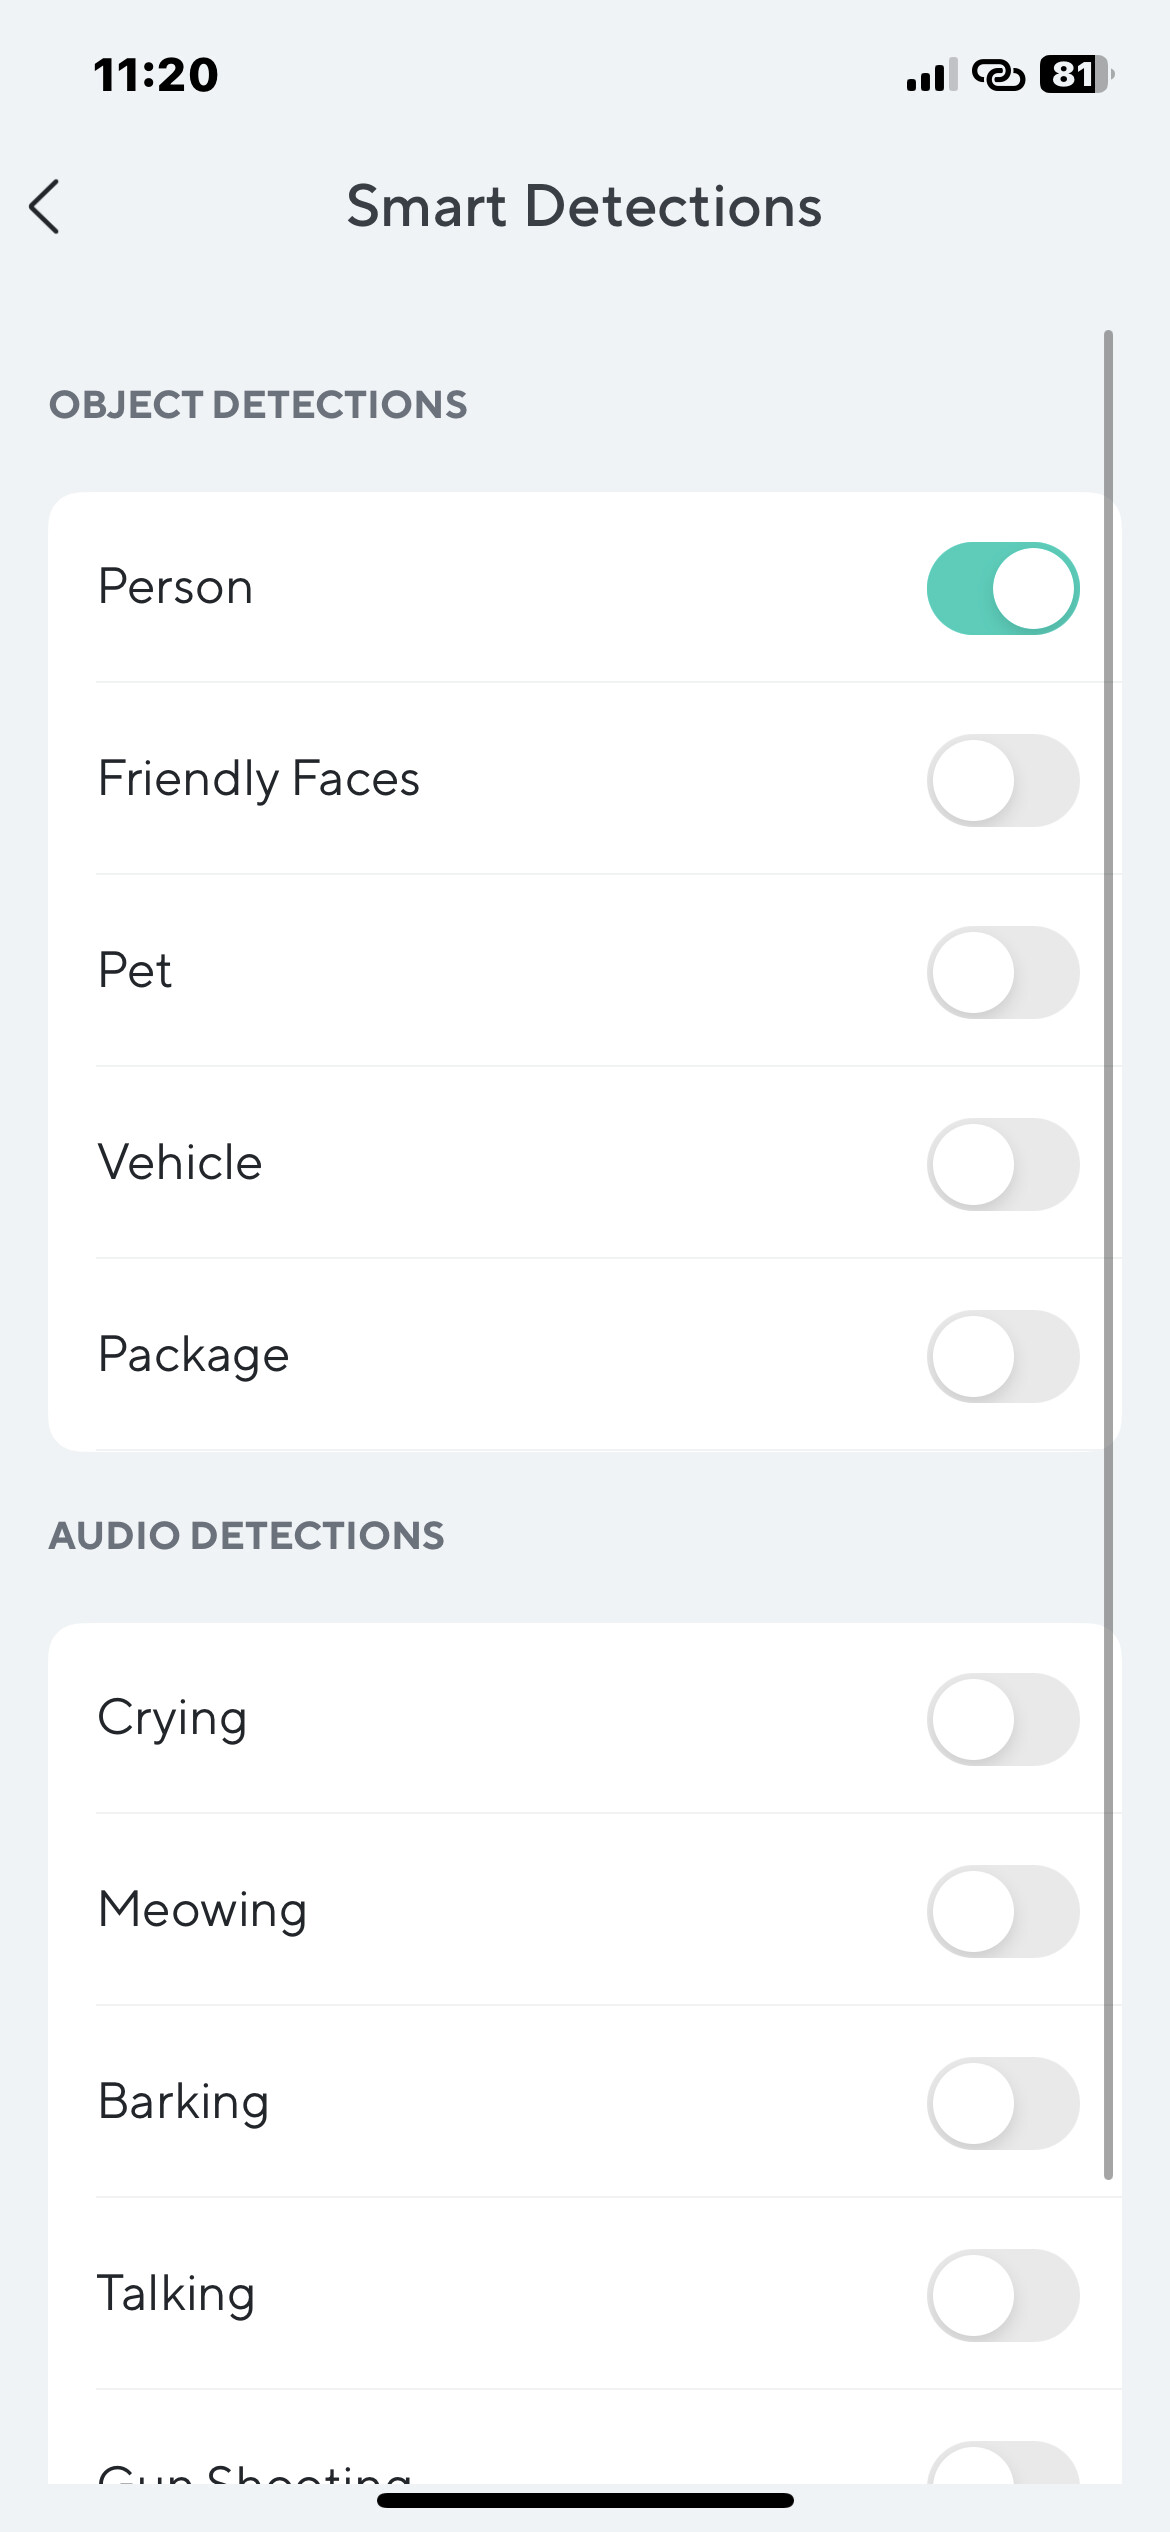Disable Person detection toggle

coord(1002,588)
